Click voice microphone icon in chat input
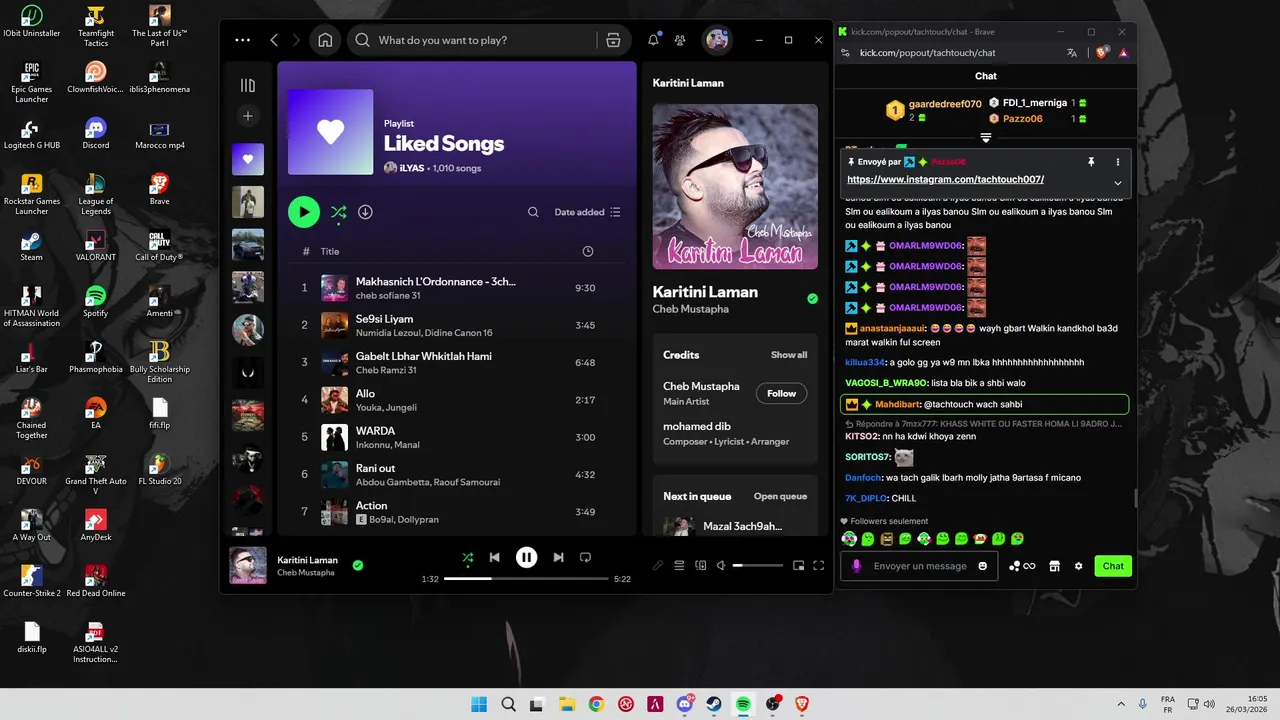This screenshot has width=1280, height=720. [x=856, y=566]
